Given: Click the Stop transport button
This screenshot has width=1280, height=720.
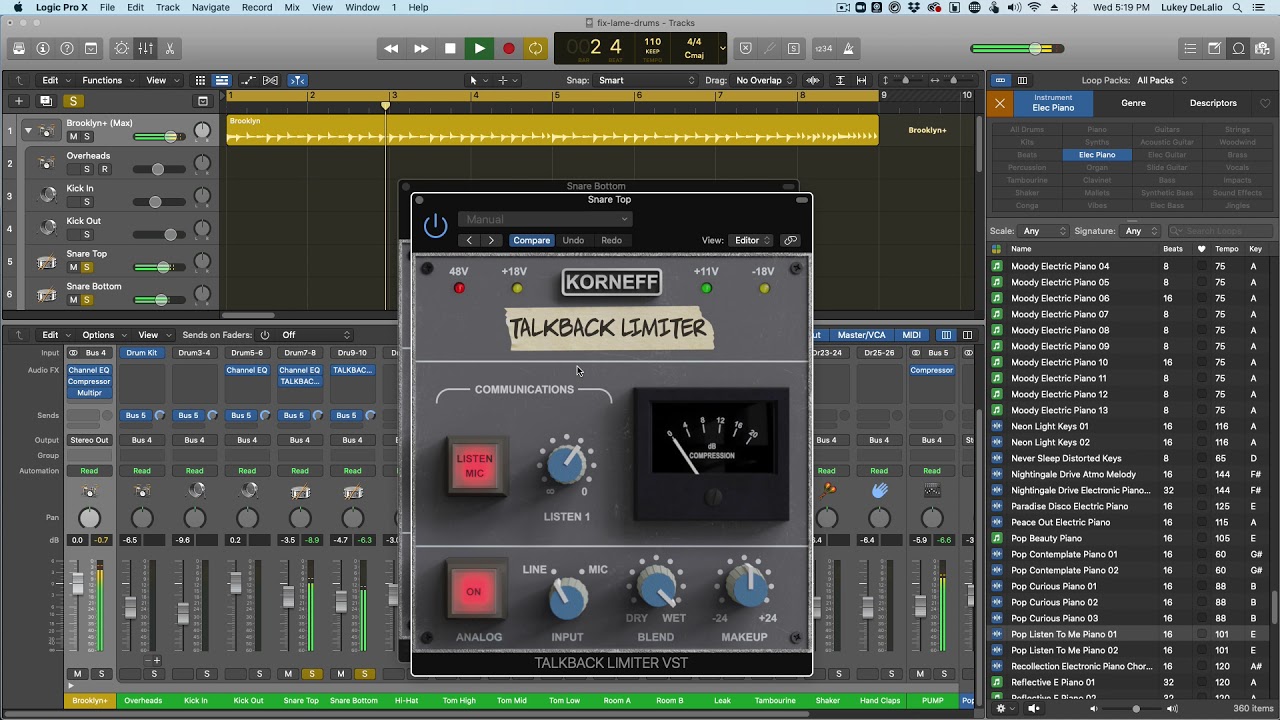Looking at the screenshot, I should pos(450,48).
